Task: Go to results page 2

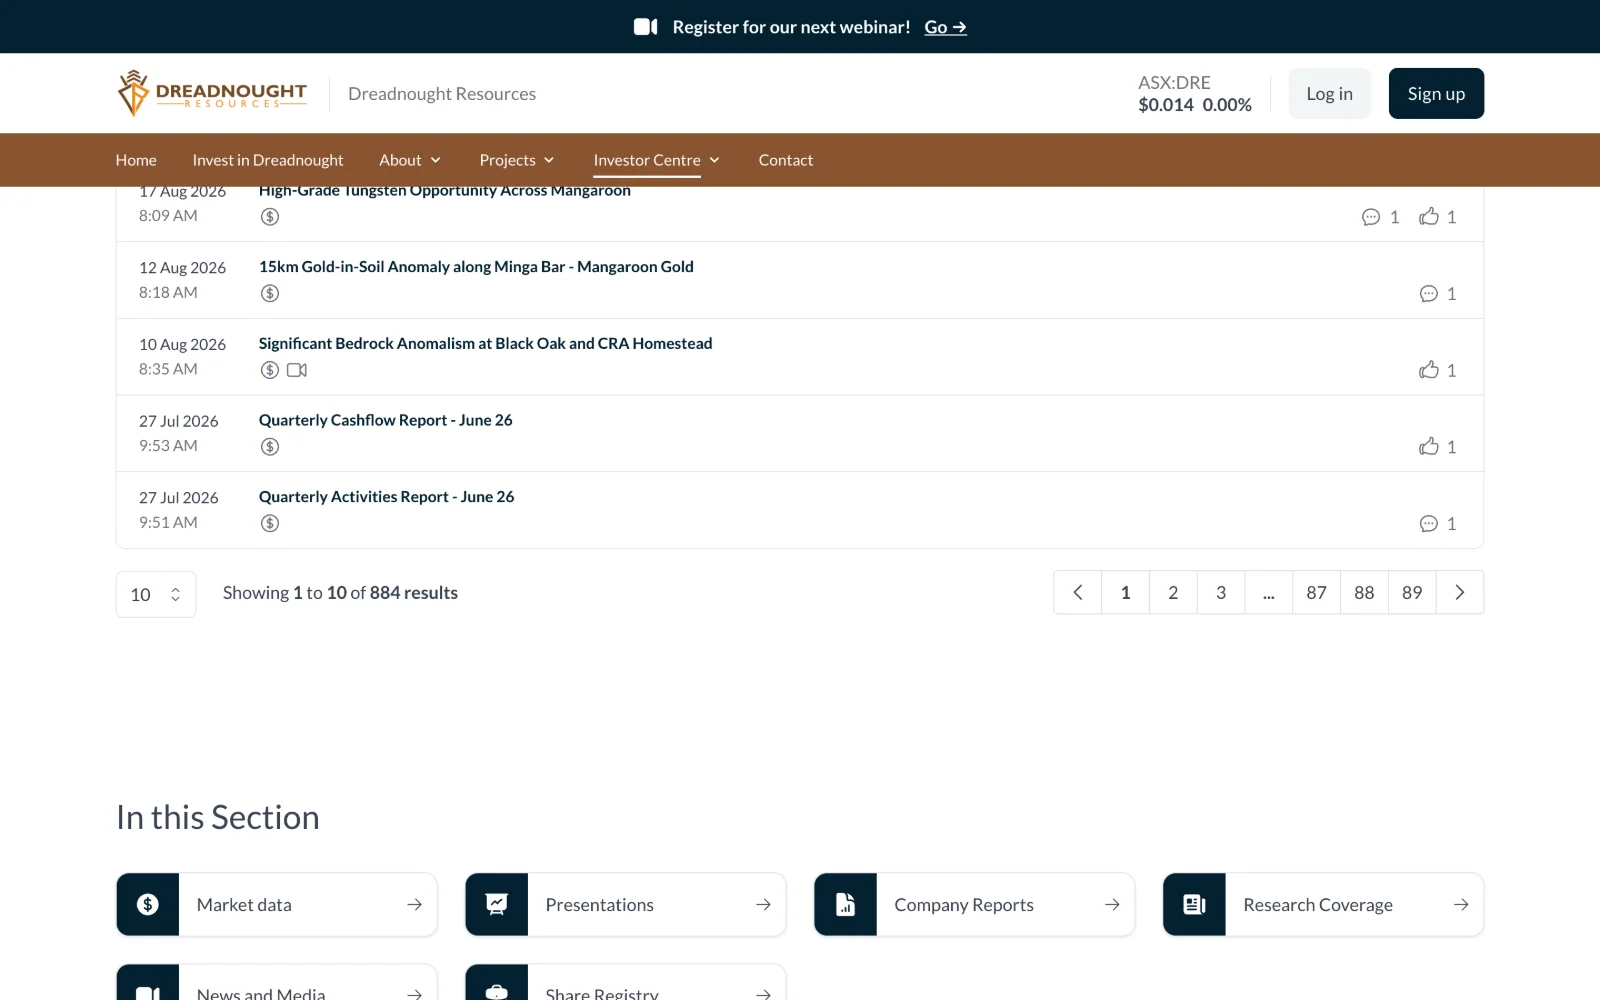Action: coord(1173,593)
